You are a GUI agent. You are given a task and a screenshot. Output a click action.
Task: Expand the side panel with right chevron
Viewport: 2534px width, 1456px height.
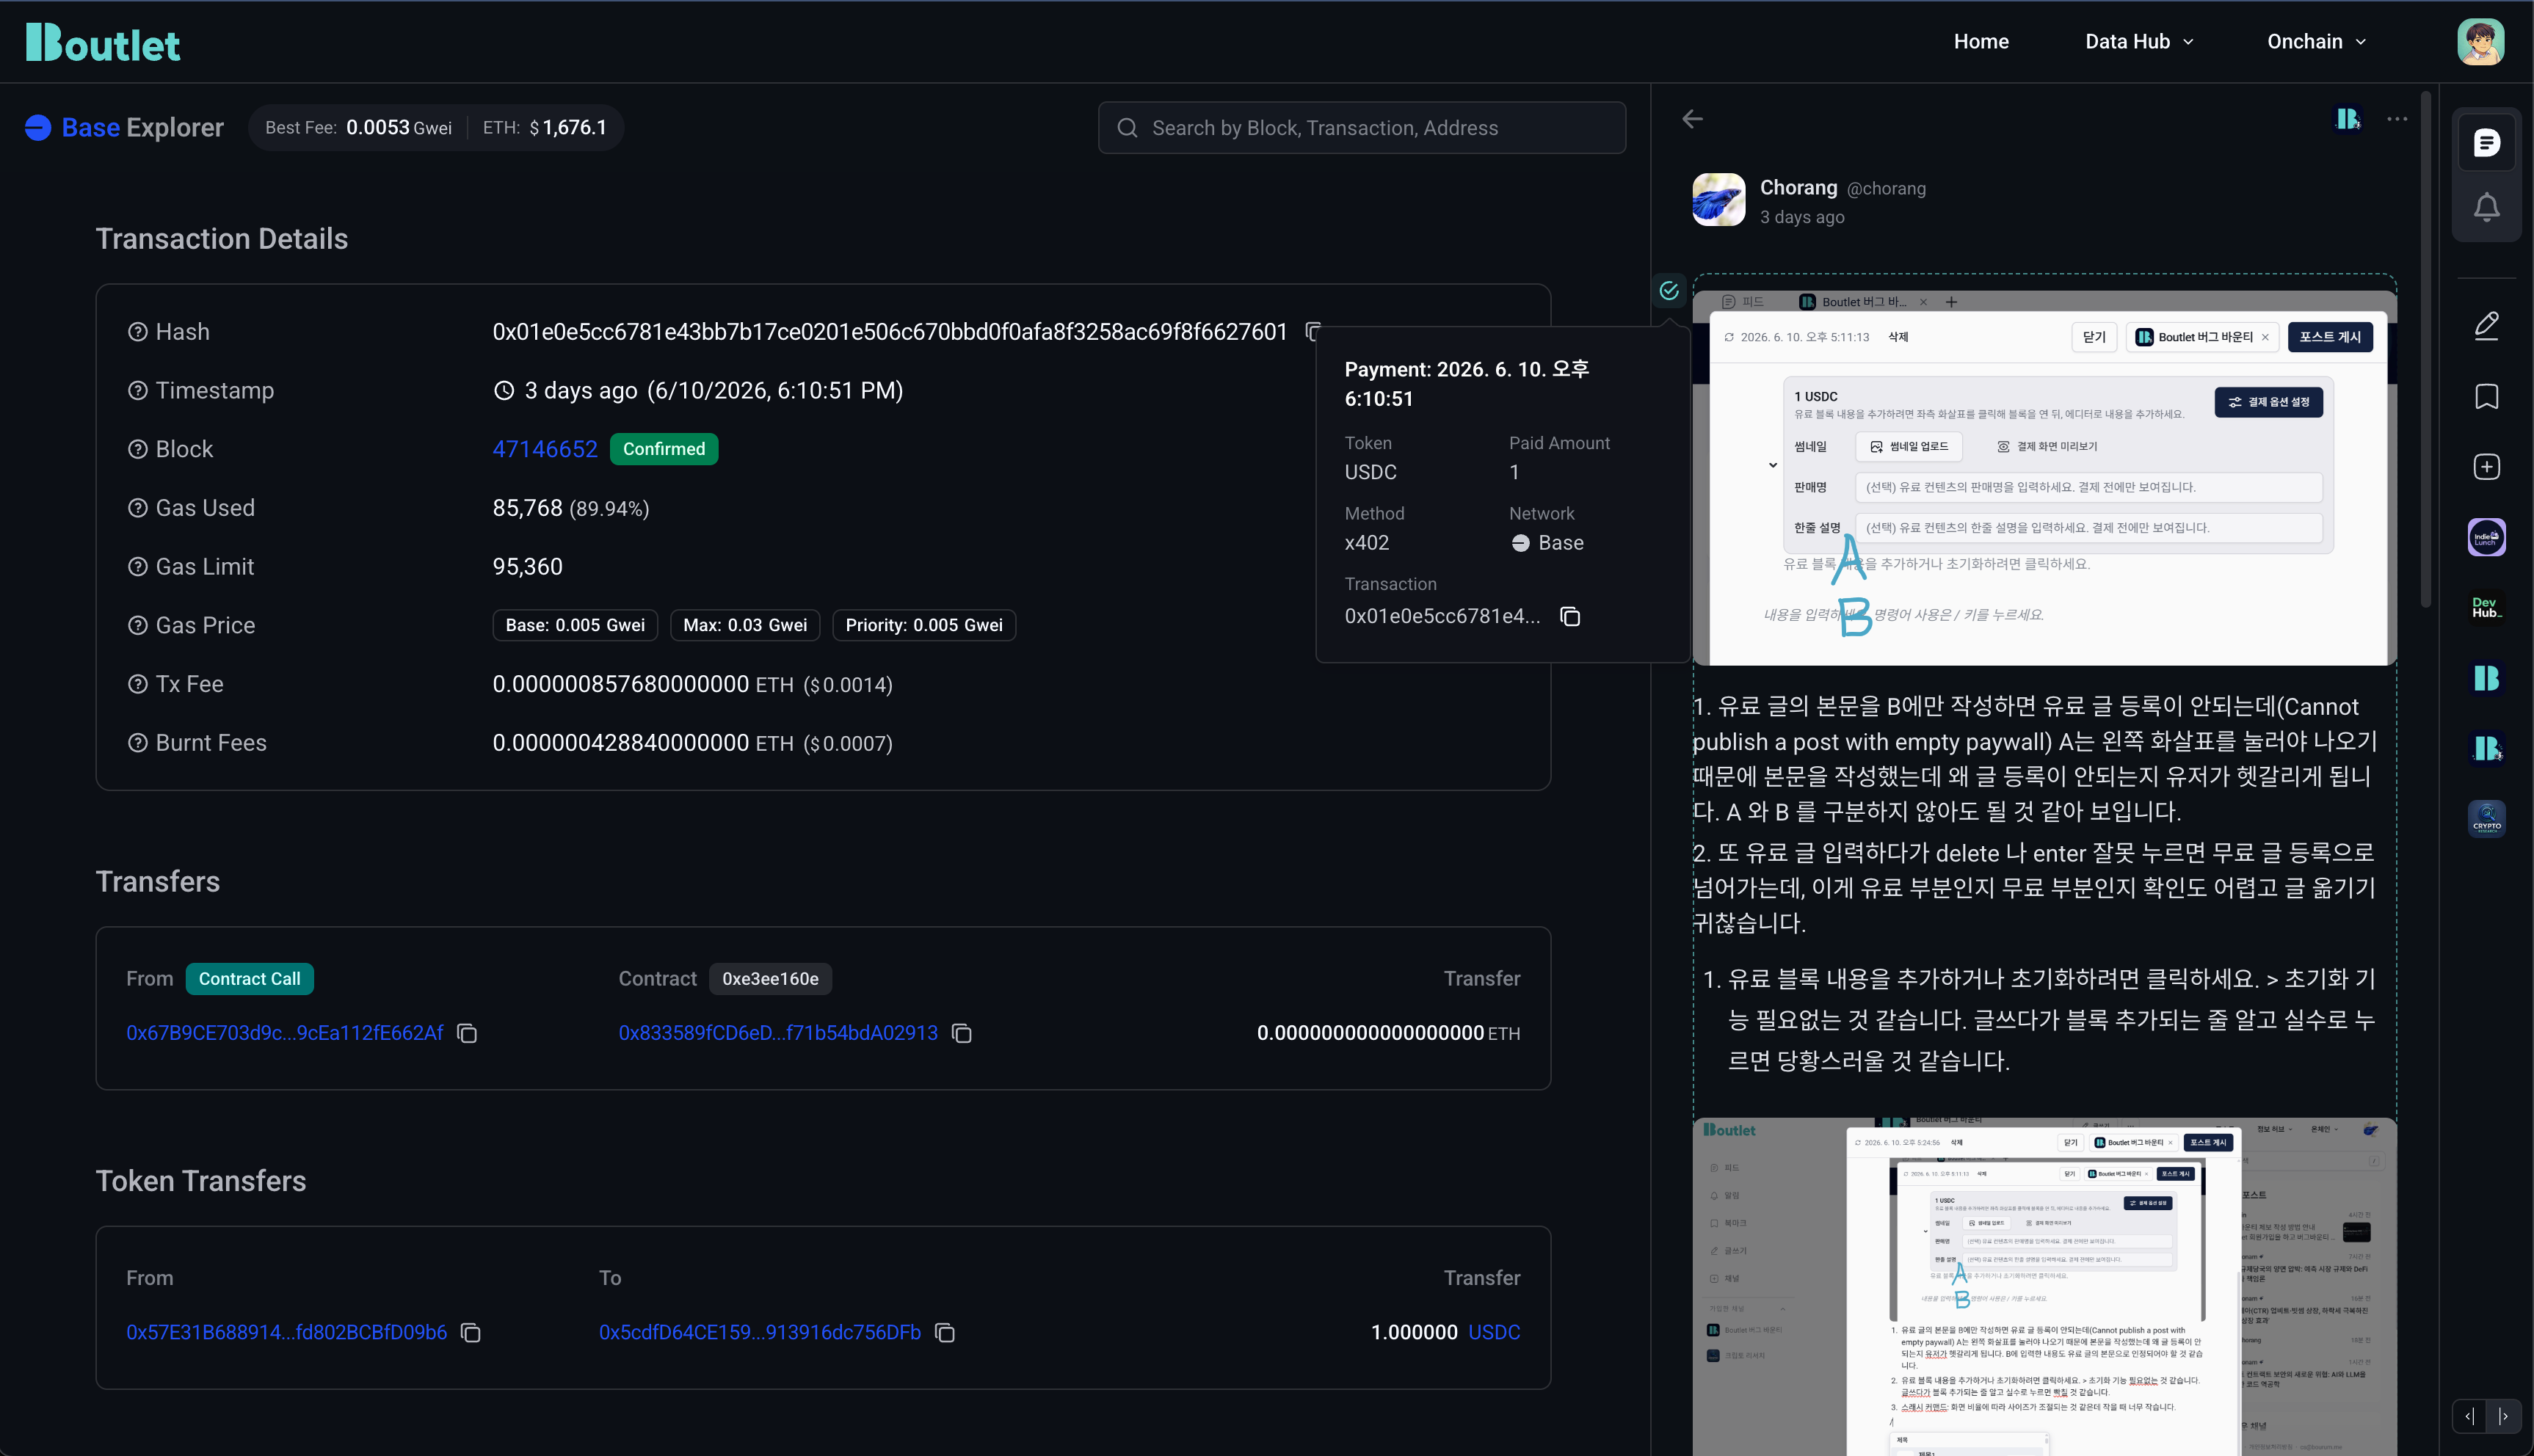(x=2503, y=1416)
